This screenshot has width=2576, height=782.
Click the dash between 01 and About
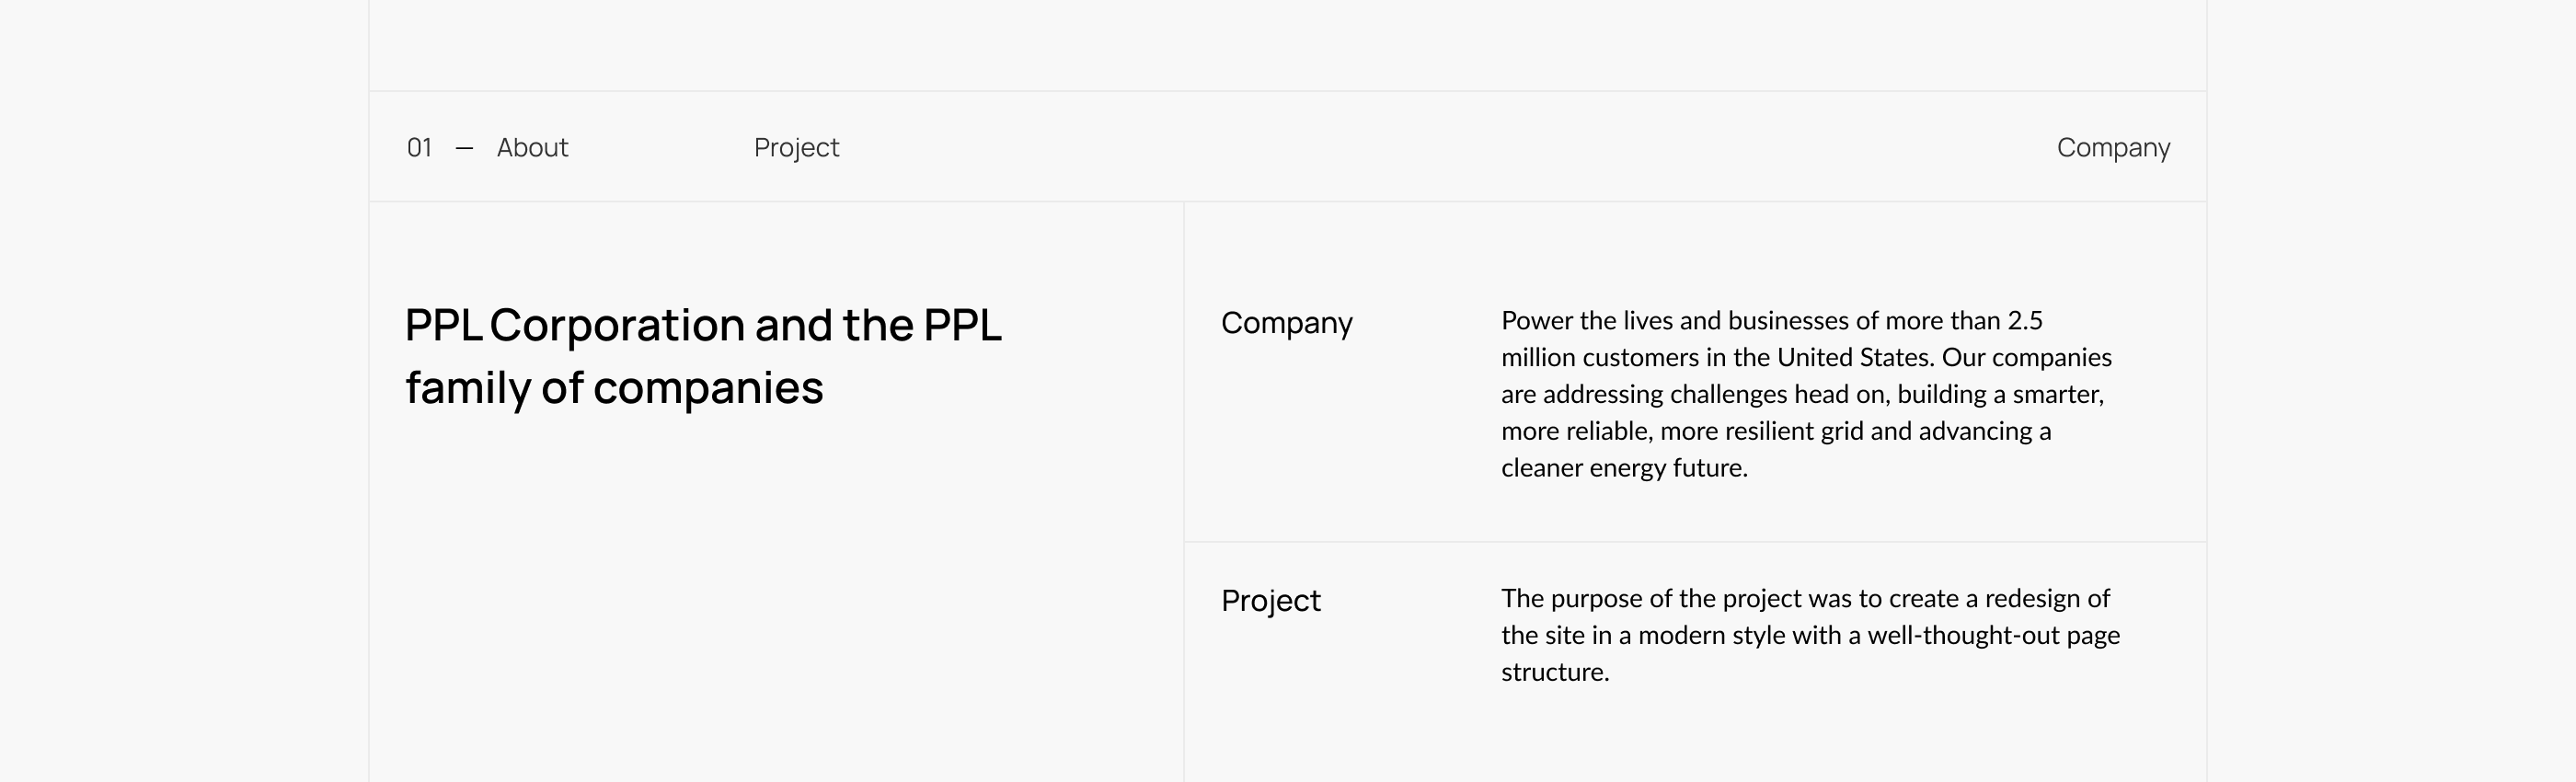pyautogui.click(x=464, y=148)
